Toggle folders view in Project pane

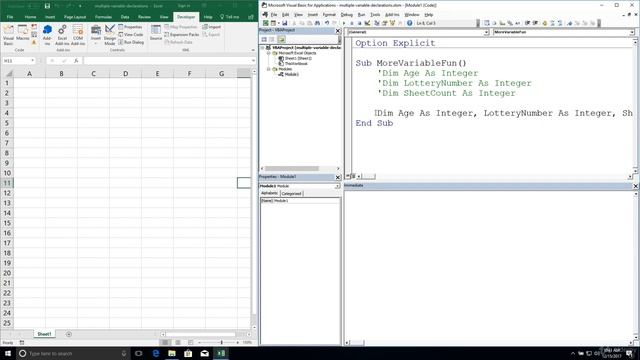[x=281, y=39]
